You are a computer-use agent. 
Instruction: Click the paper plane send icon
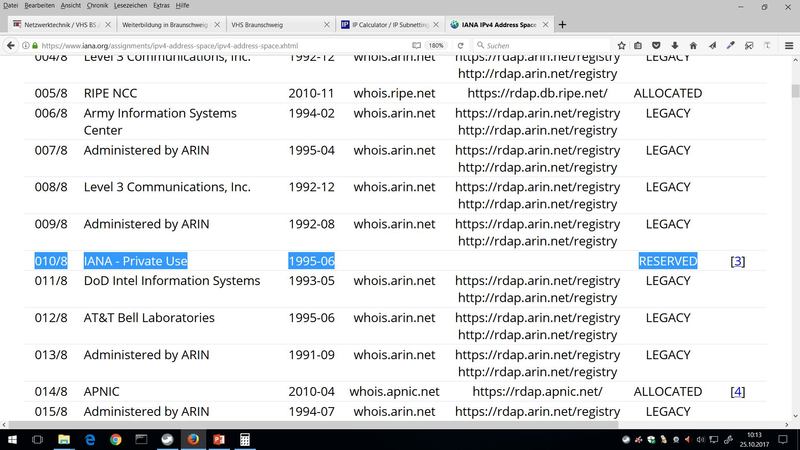(712, 45)
